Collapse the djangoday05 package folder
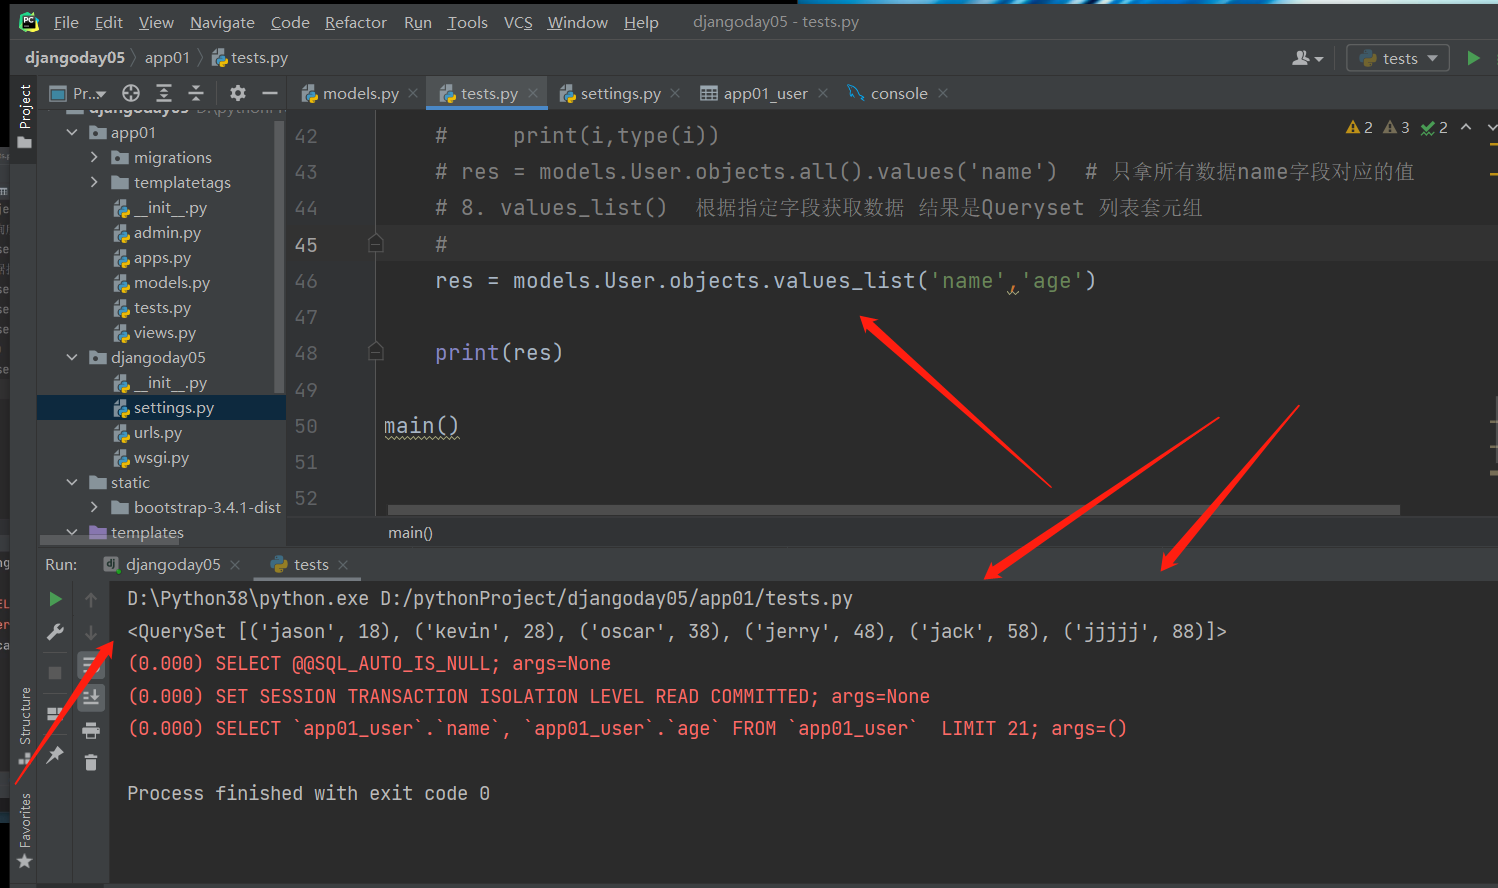1498x888 pixels. click(72, 357)
